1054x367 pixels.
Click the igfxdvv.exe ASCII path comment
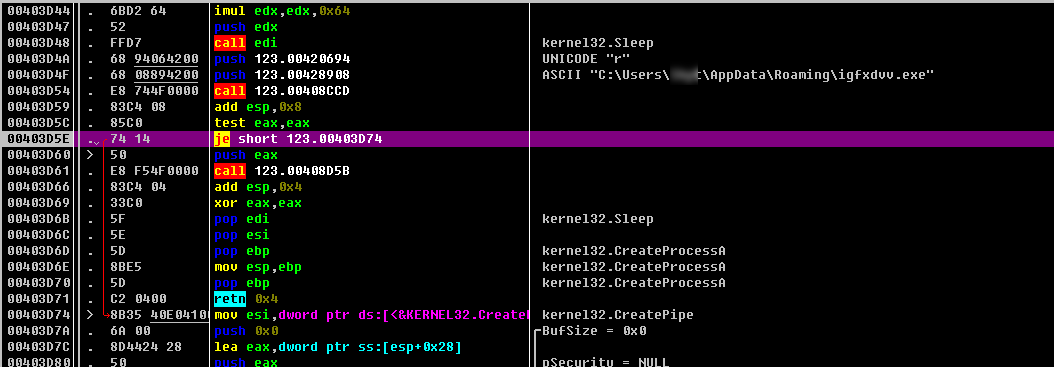[738, 75]
